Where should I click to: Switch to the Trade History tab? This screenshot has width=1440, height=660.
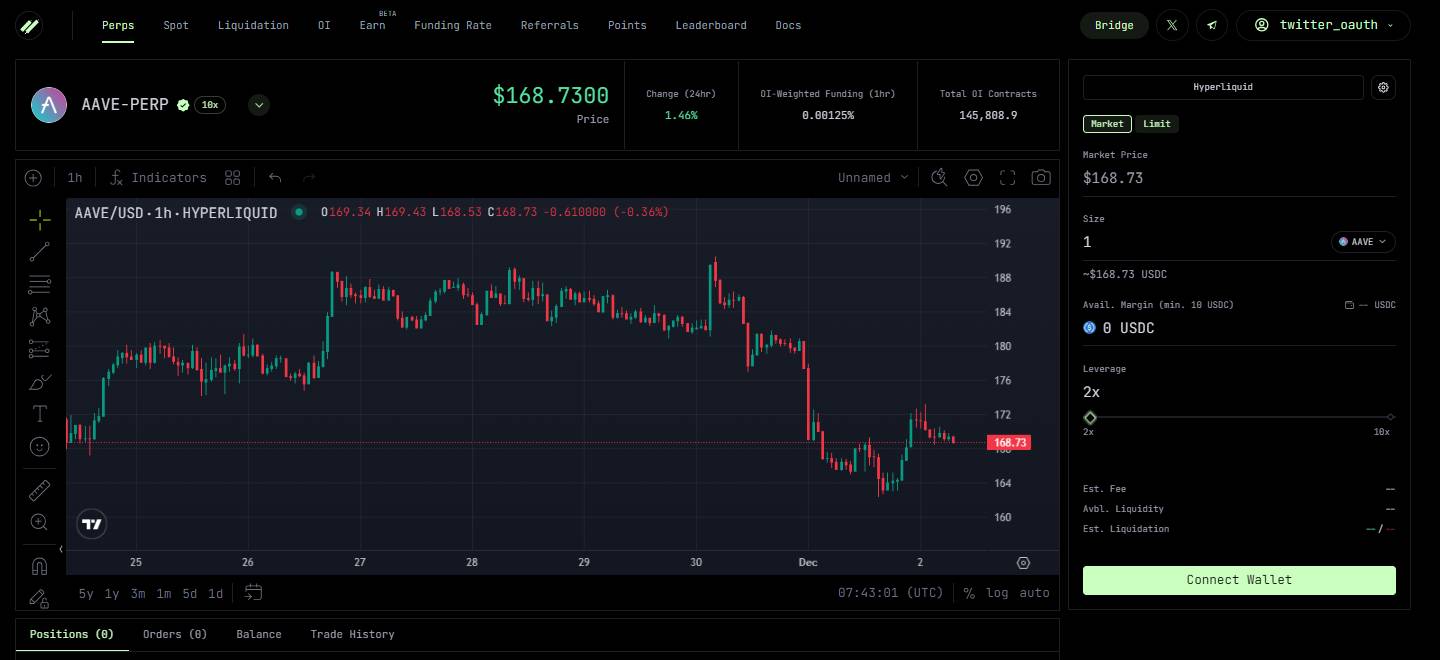[x=352, y=634]
